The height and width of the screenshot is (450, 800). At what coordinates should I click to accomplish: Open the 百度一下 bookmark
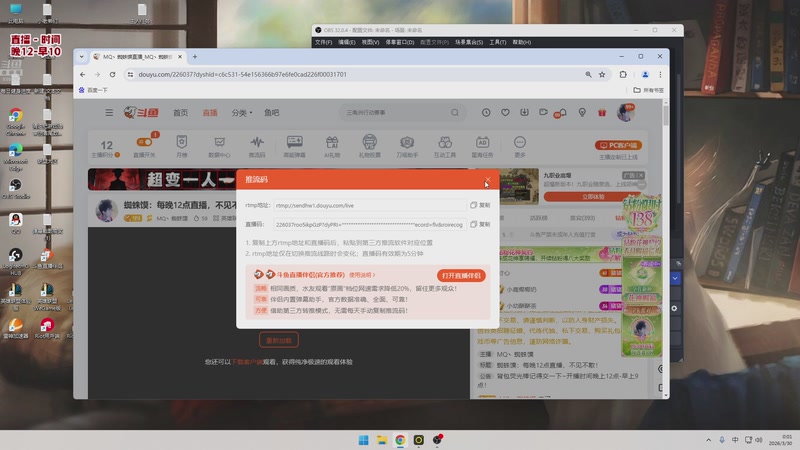(93, 90)
